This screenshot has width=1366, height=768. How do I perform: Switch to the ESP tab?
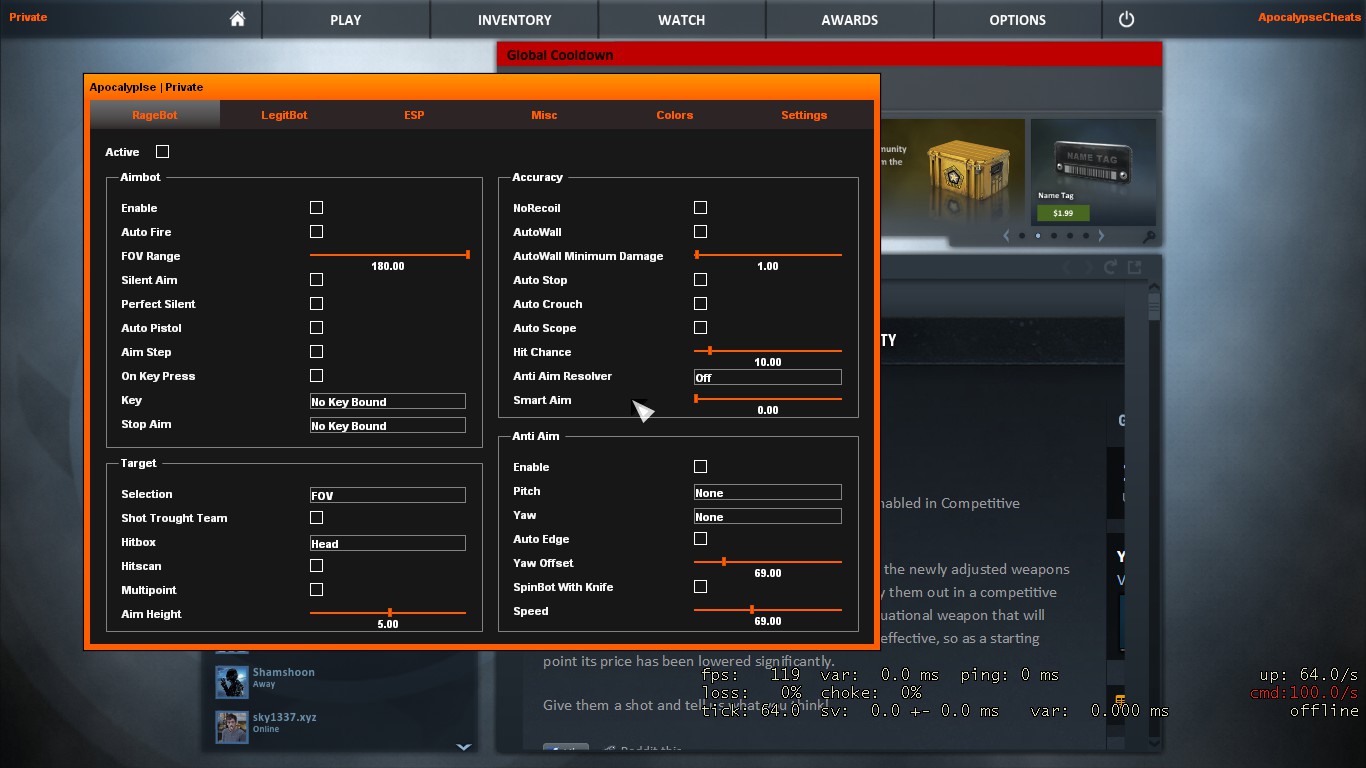pos(414,115)
